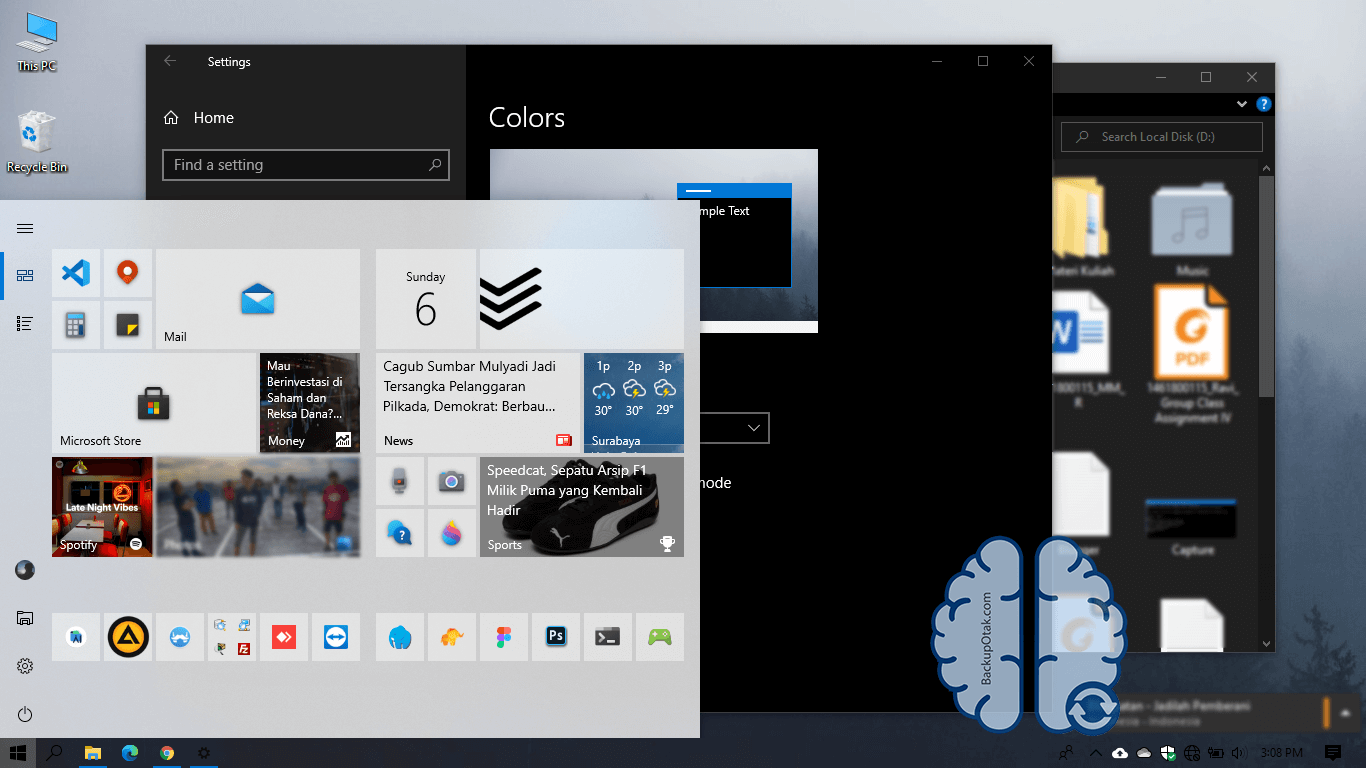
Task: Click the Windows Start button
Action: (18, 753)
